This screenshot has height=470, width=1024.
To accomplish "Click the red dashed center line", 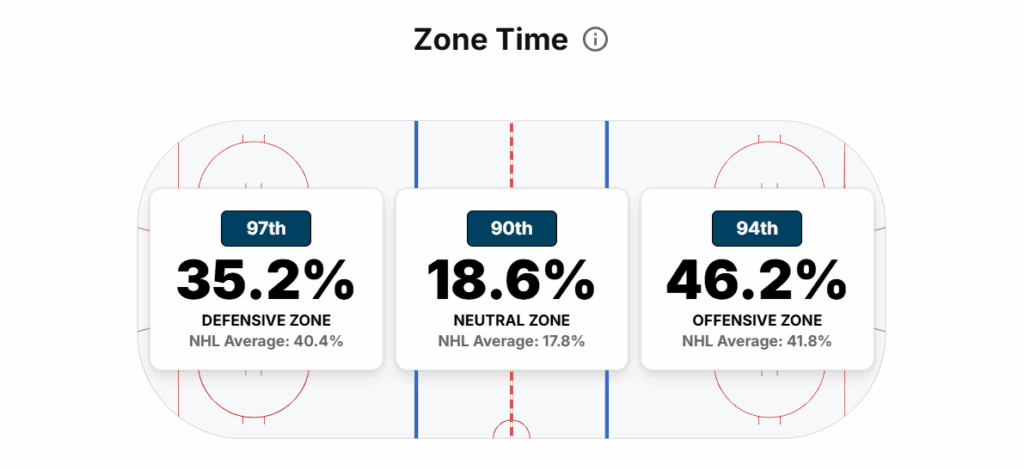I will click(x=512, y=155).
